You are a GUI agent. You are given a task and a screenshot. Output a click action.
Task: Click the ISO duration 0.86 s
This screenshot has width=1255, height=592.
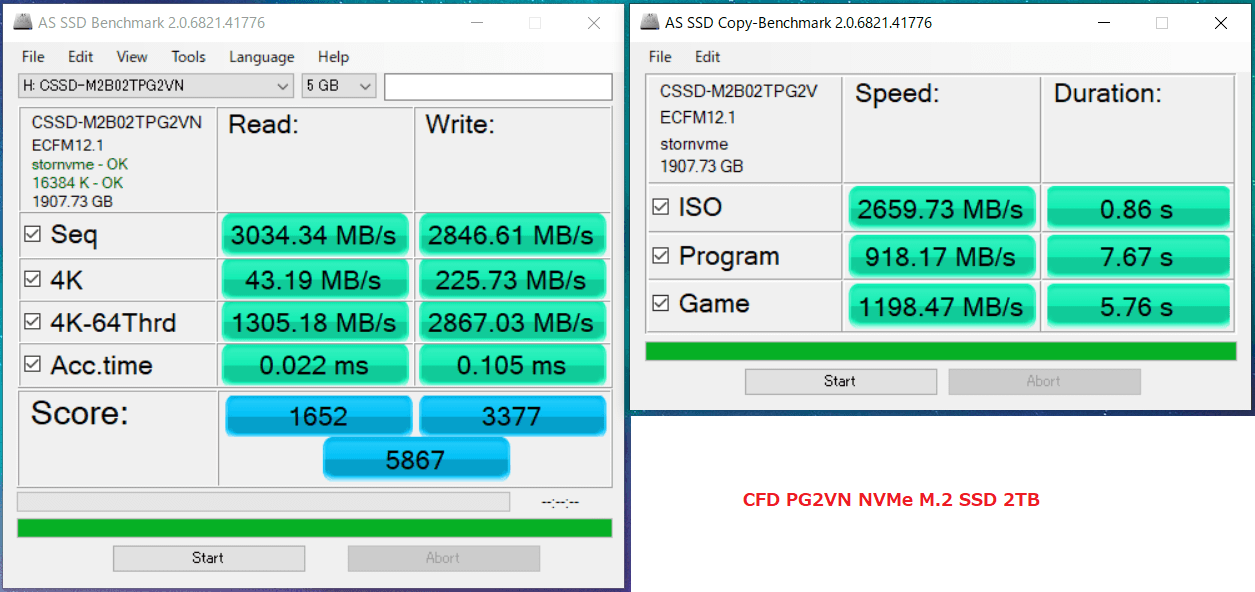click(1138, 209)
